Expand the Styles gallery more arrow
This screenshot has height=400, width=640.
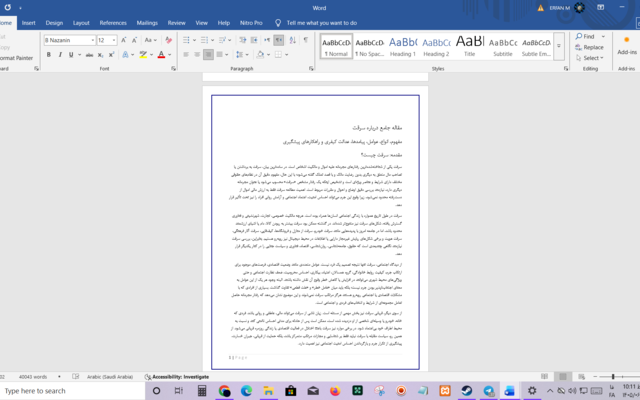[x=559, y=46]
